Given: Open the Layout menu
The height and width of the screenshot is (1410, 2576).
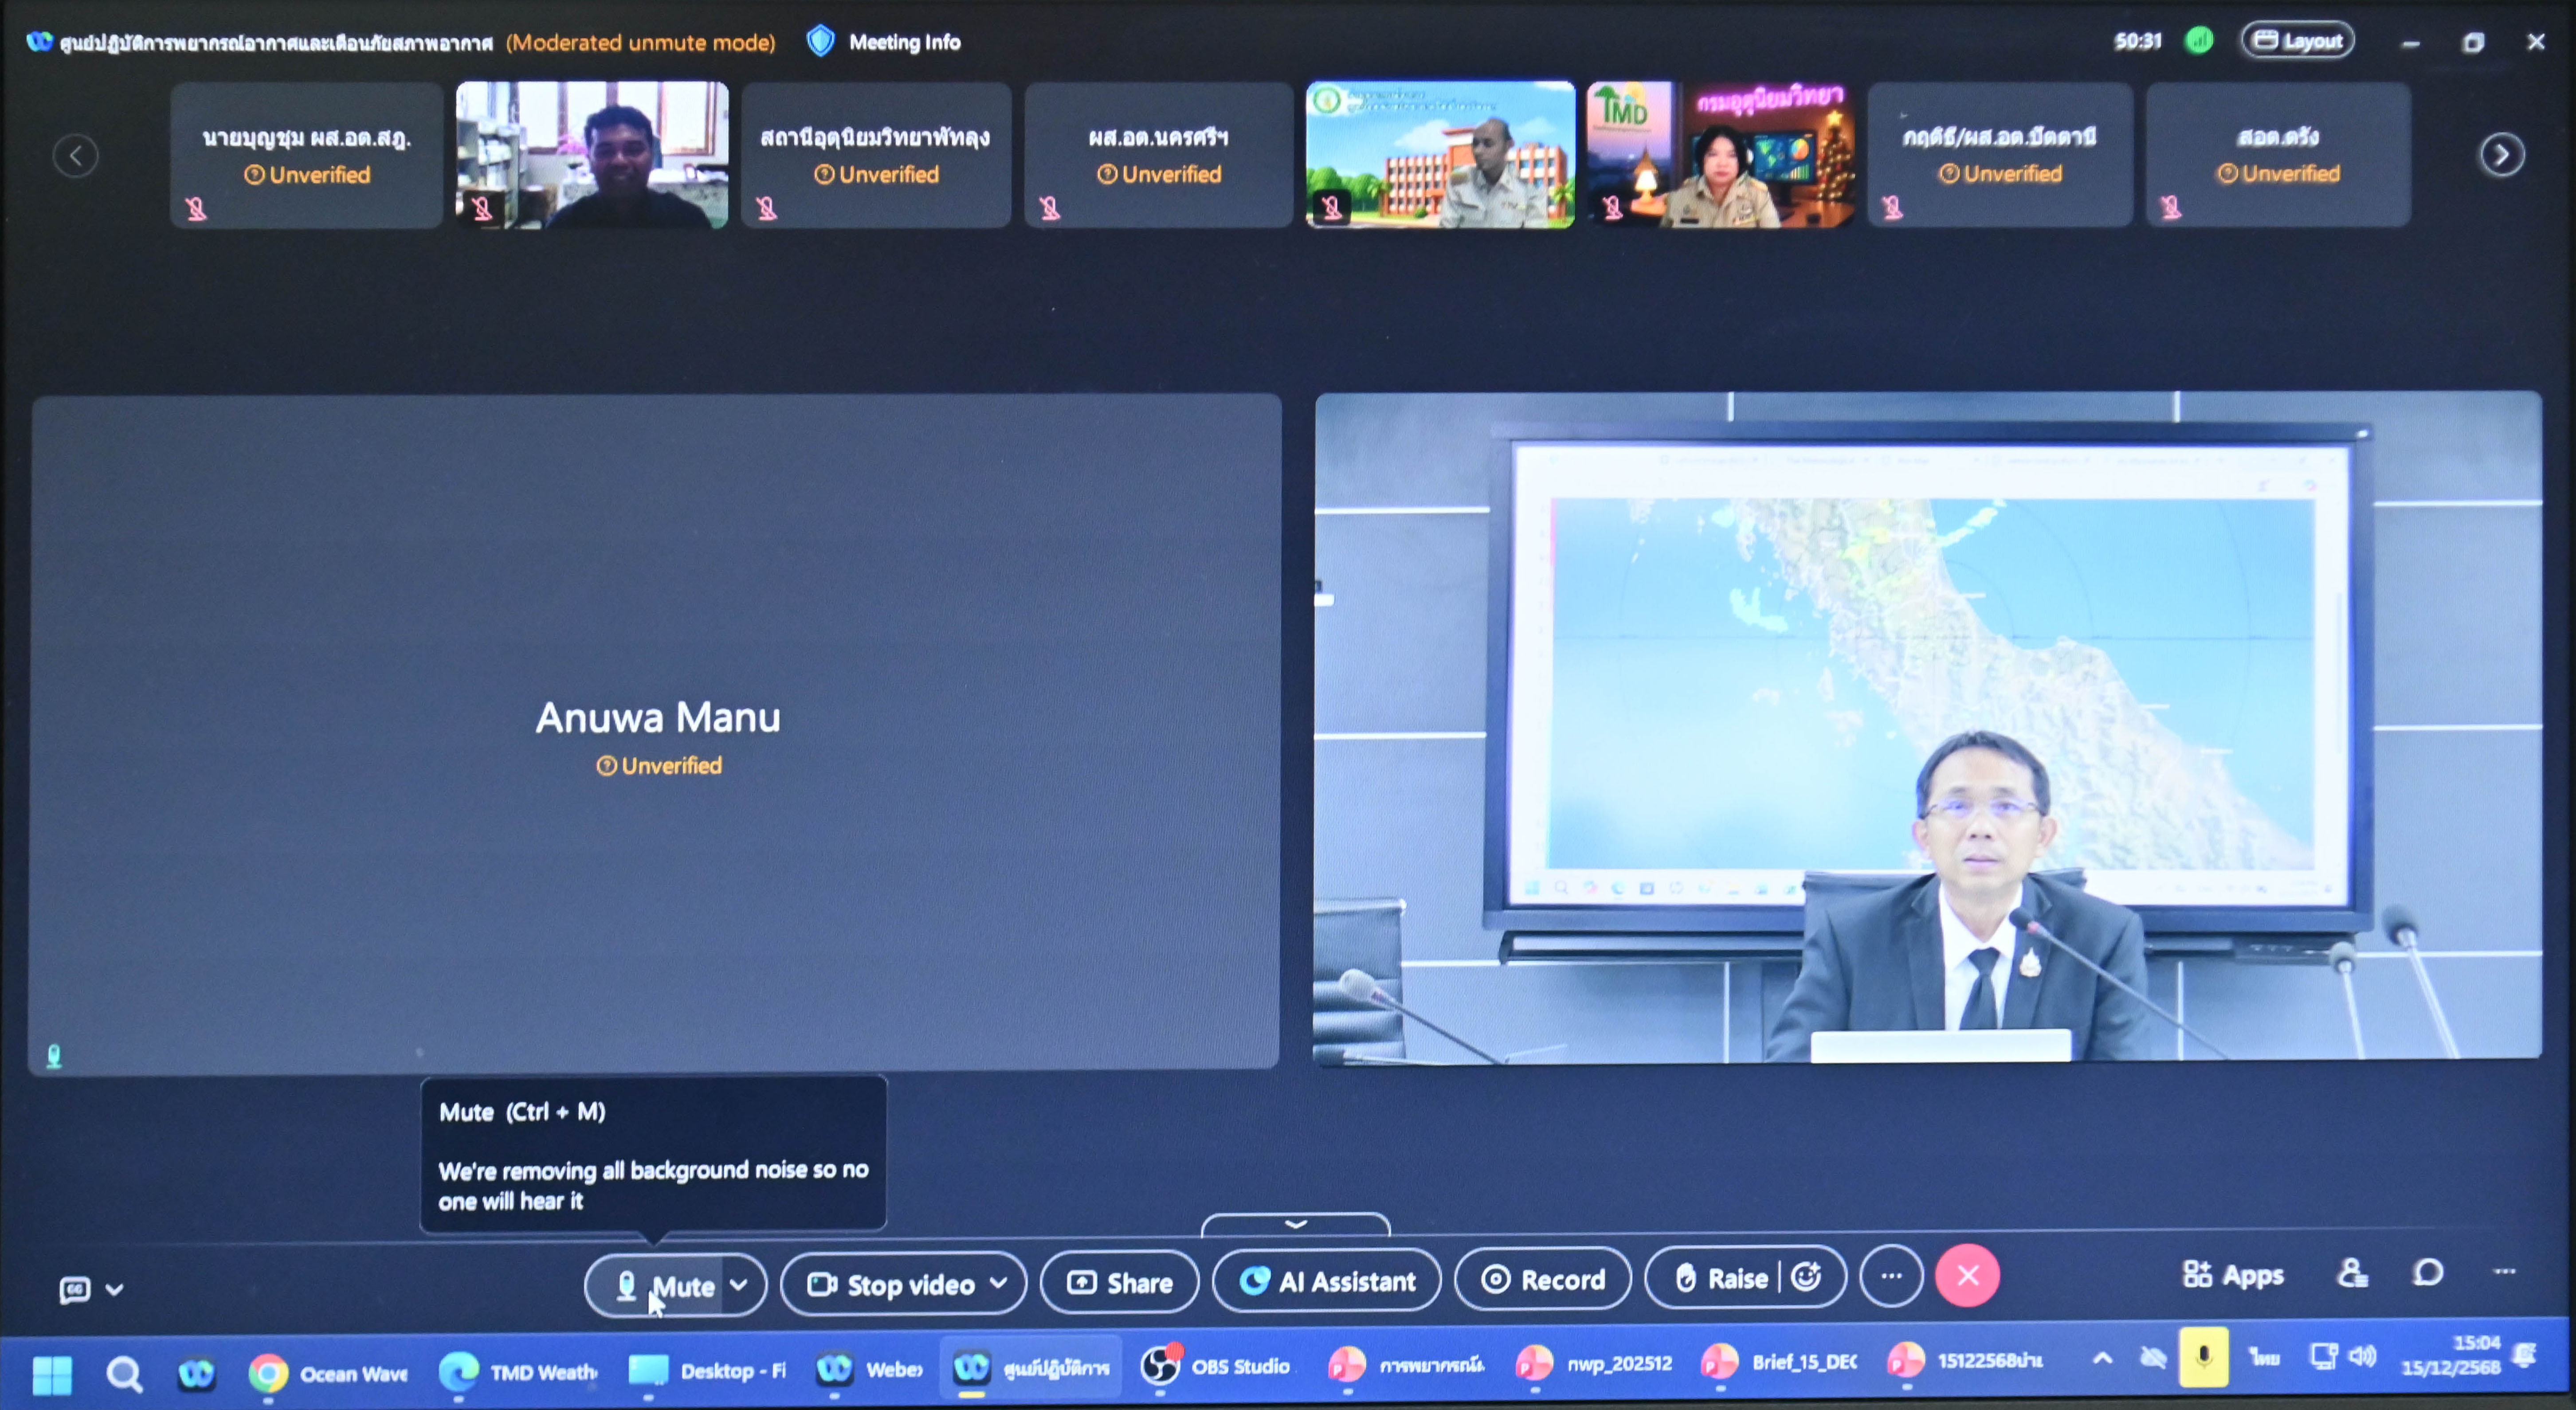Looking at the screenshot, I should click(x=2298, y=41).
